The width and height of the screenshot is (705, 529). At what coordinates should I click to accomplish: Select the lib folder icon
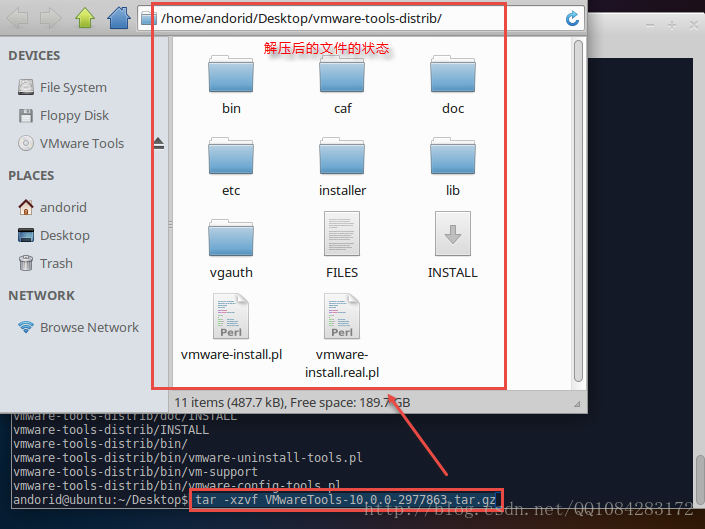click(453, 156)
